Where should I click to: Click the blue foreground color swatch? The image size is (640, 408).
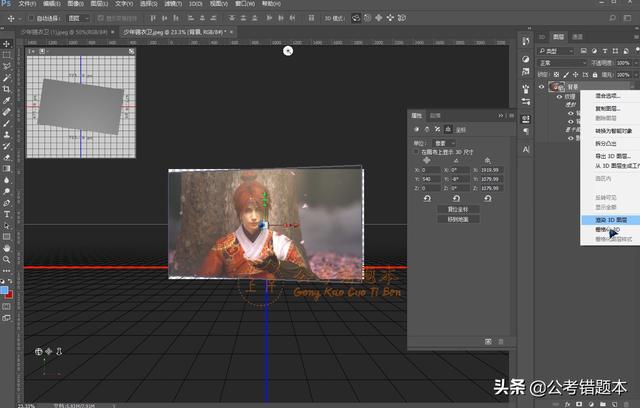click(x=4, y=290)
